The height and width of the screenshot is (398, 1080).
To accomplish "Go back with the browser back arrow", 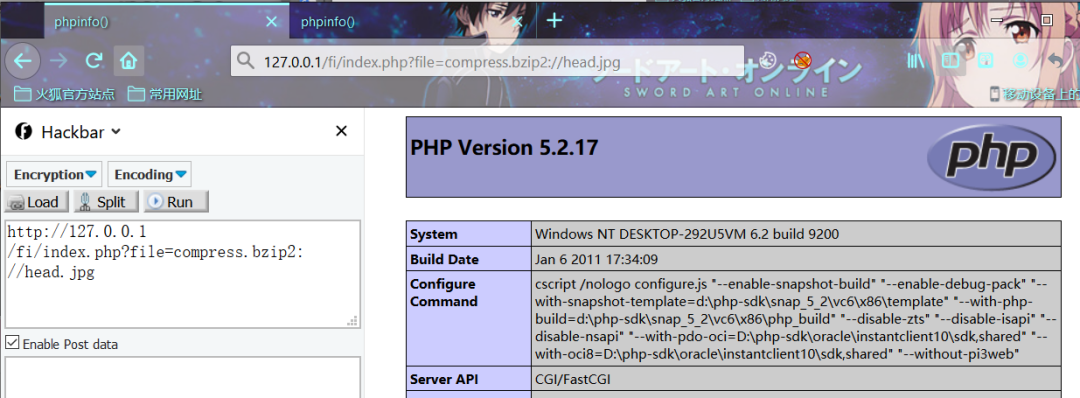I will point(23,61).
